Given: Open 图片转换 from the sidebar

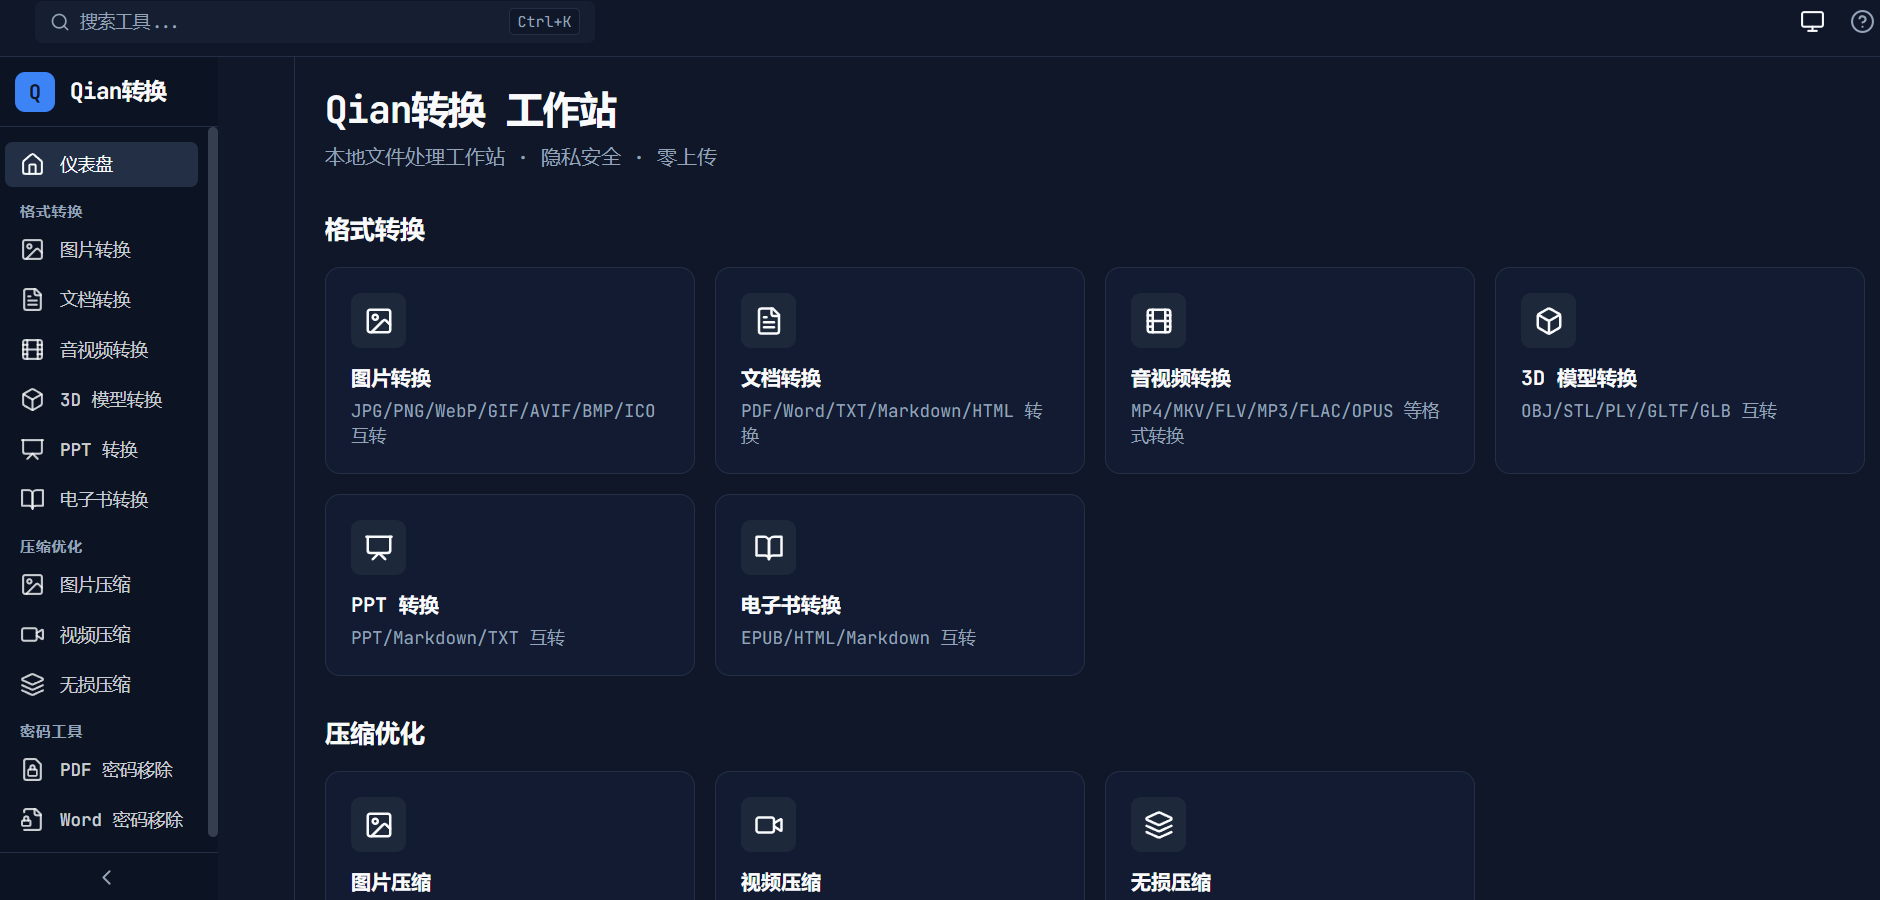Looking at the screenshot, I should point(102,250).
